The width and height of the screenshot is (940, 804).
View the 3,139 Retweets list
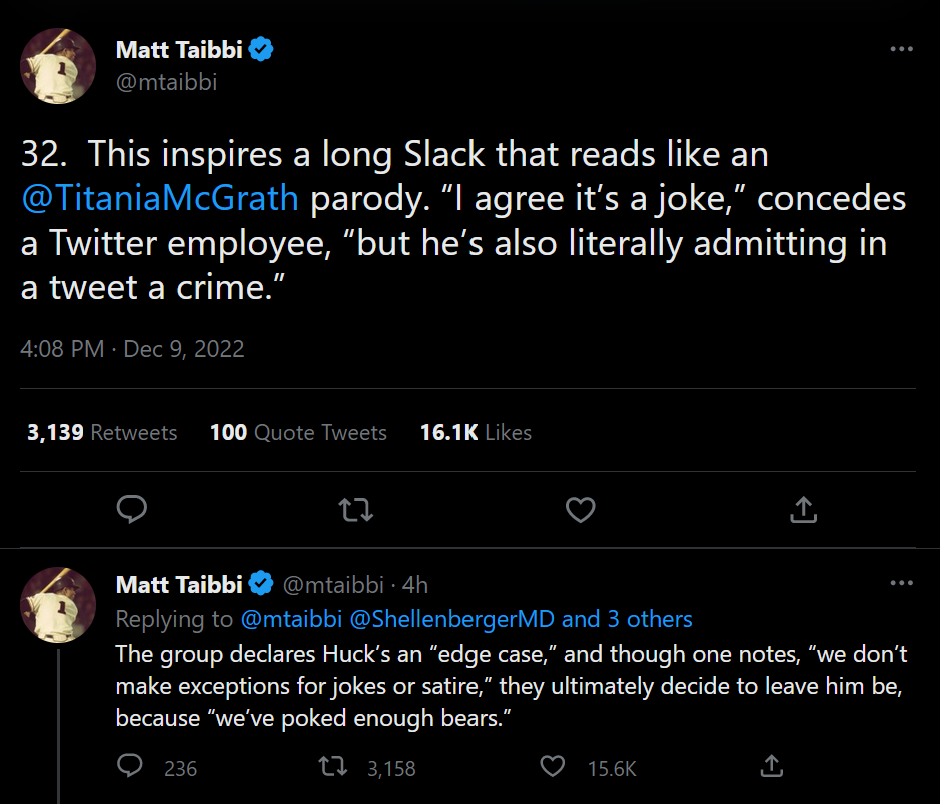point(102,432)
